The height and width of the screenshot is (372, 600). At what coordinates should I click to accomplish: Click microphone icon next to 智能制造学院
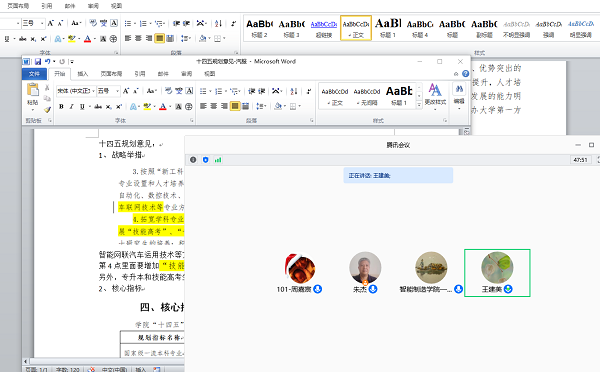pos(458,289)
